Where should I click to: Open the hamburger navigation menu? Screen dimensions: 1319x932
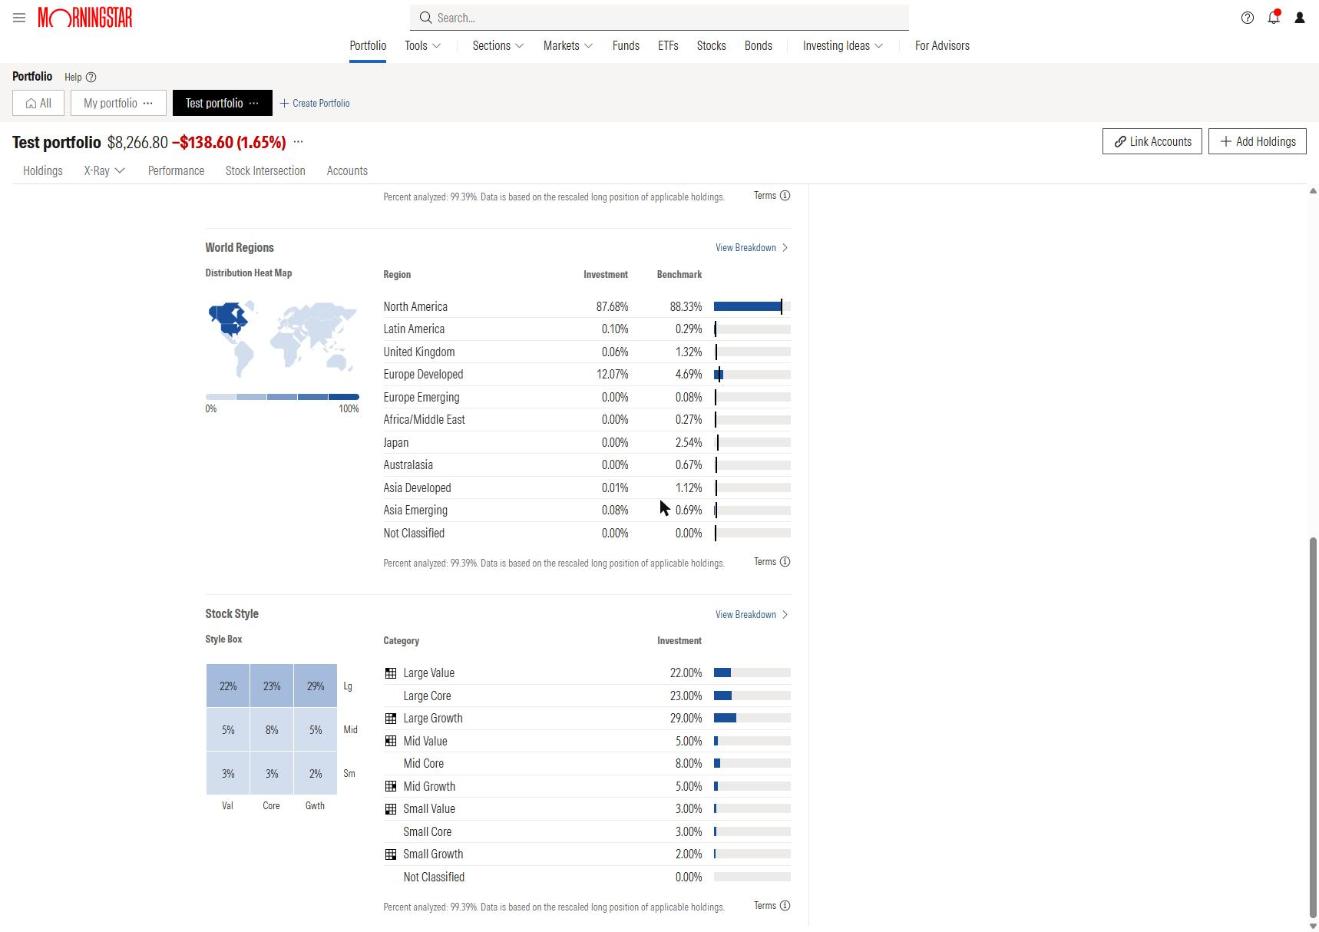click(19, 18)
